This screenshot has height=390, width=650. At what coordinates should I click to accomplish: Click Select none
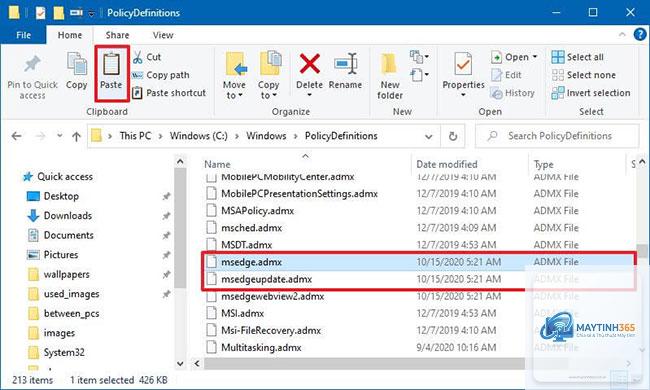[583, 75]
